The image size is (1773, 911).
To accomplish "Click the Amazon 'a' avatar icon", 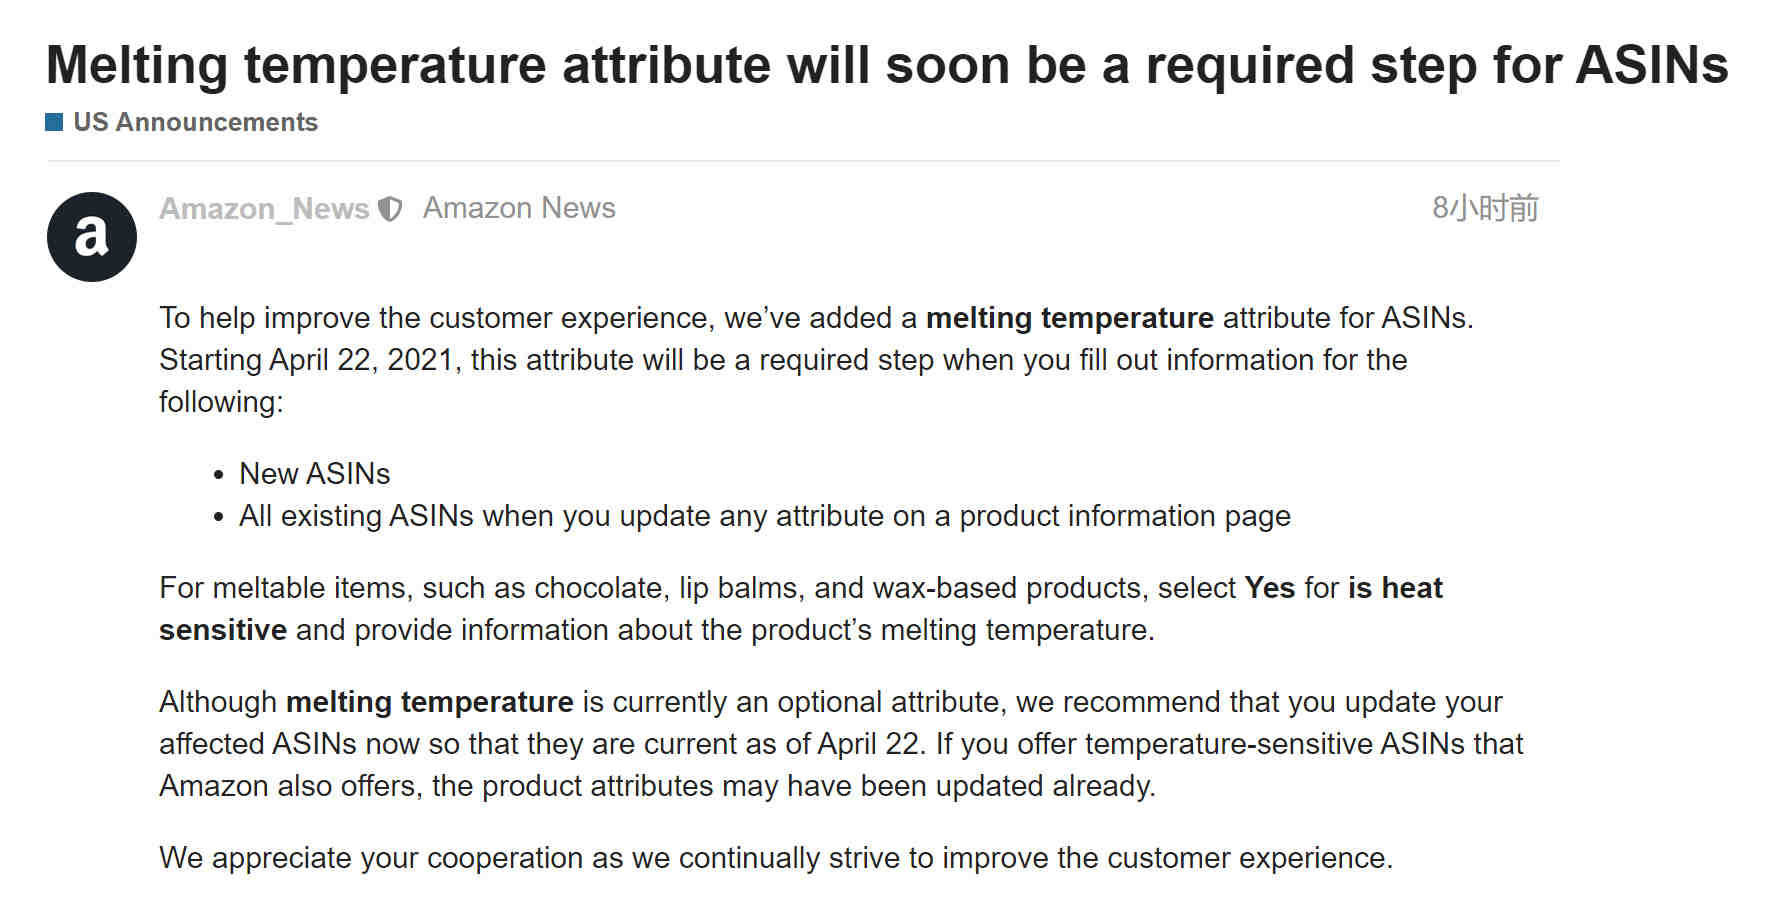I will coord(92,237).
